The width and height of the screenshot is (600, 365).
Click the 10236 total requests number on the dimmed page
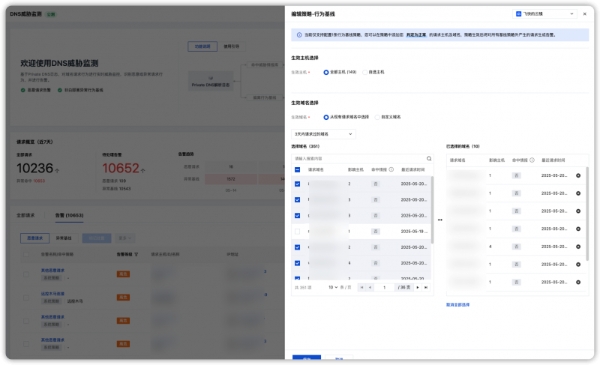35,168
